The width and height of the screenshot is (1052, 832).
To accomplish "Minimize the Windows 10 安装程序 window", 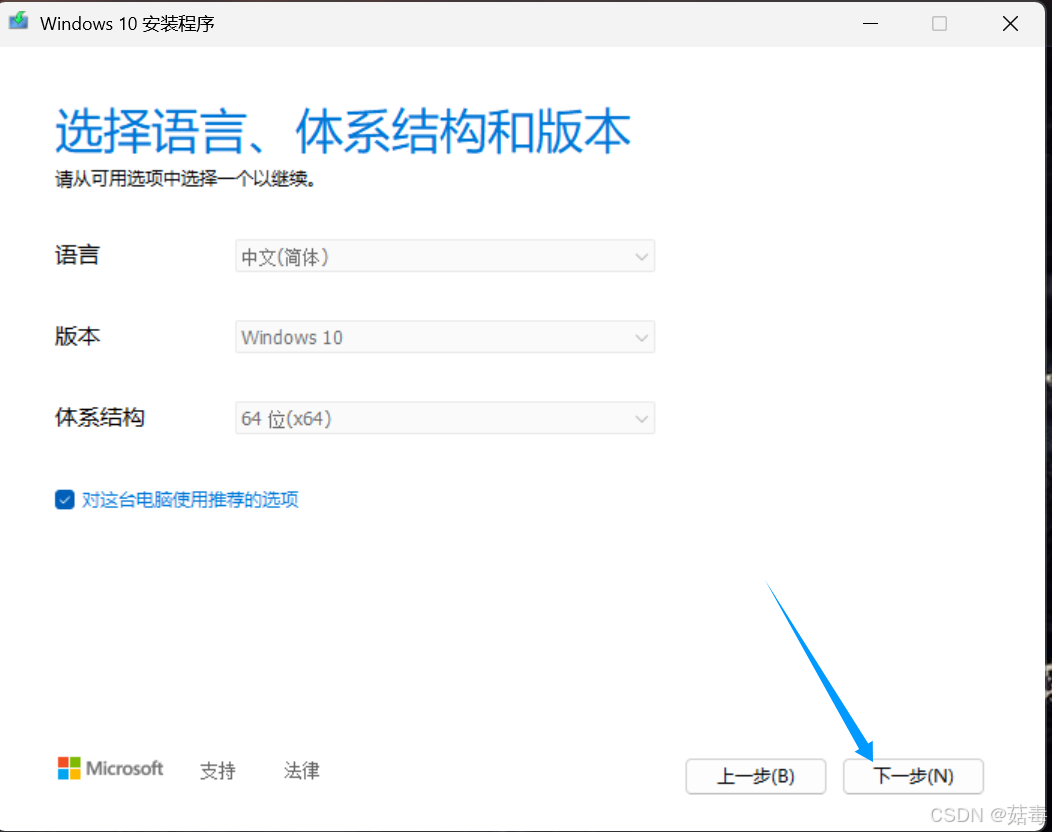I will click(x=870, y=23).
